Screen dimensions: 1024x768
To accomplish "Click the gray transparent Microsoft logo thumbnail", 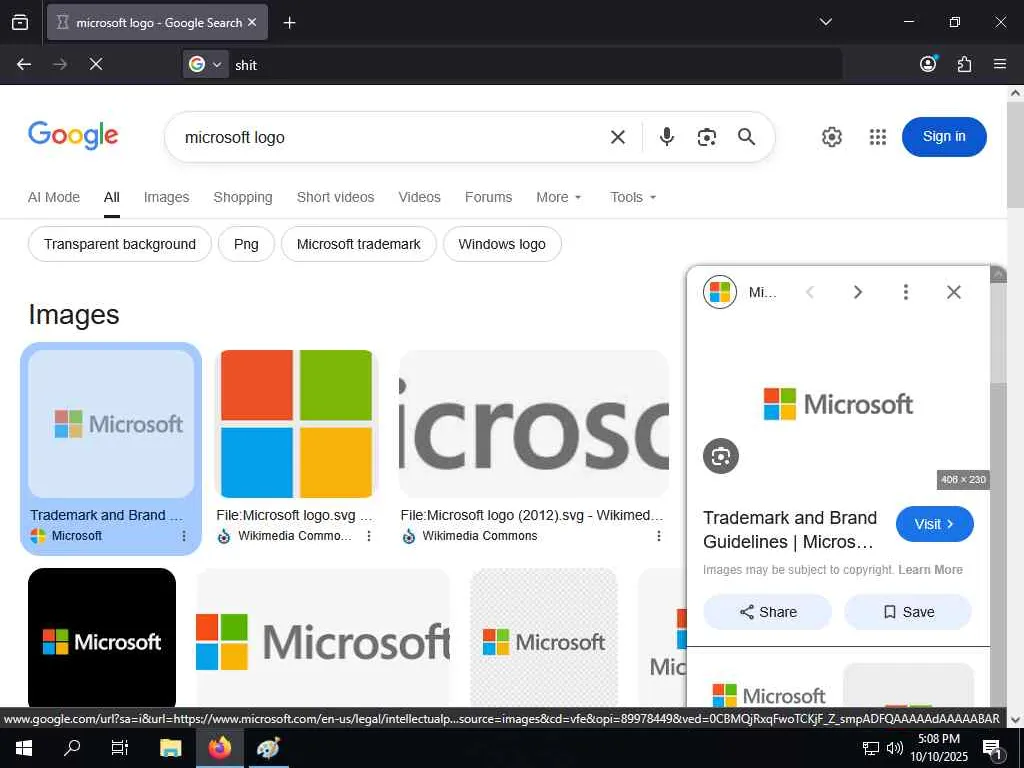I will (x=543, y=637).
